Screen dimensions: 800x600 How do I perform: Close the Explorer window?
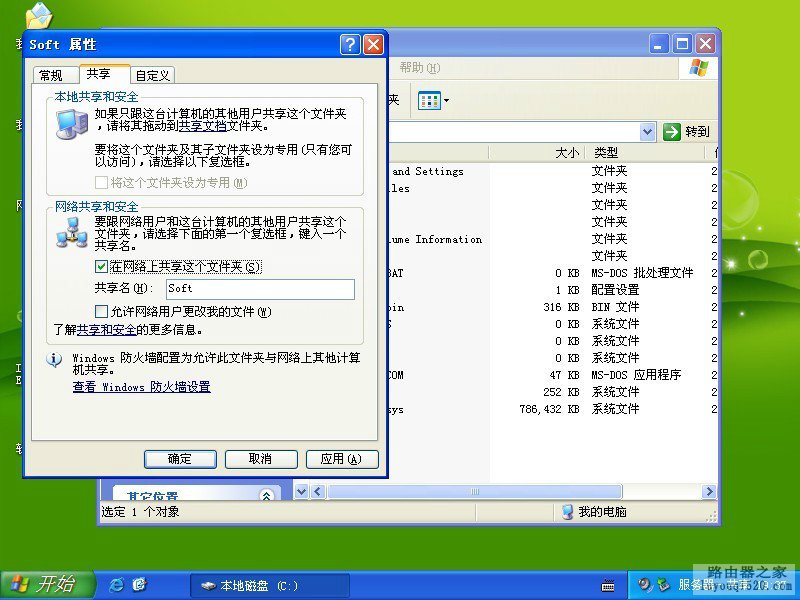point(706,44)
